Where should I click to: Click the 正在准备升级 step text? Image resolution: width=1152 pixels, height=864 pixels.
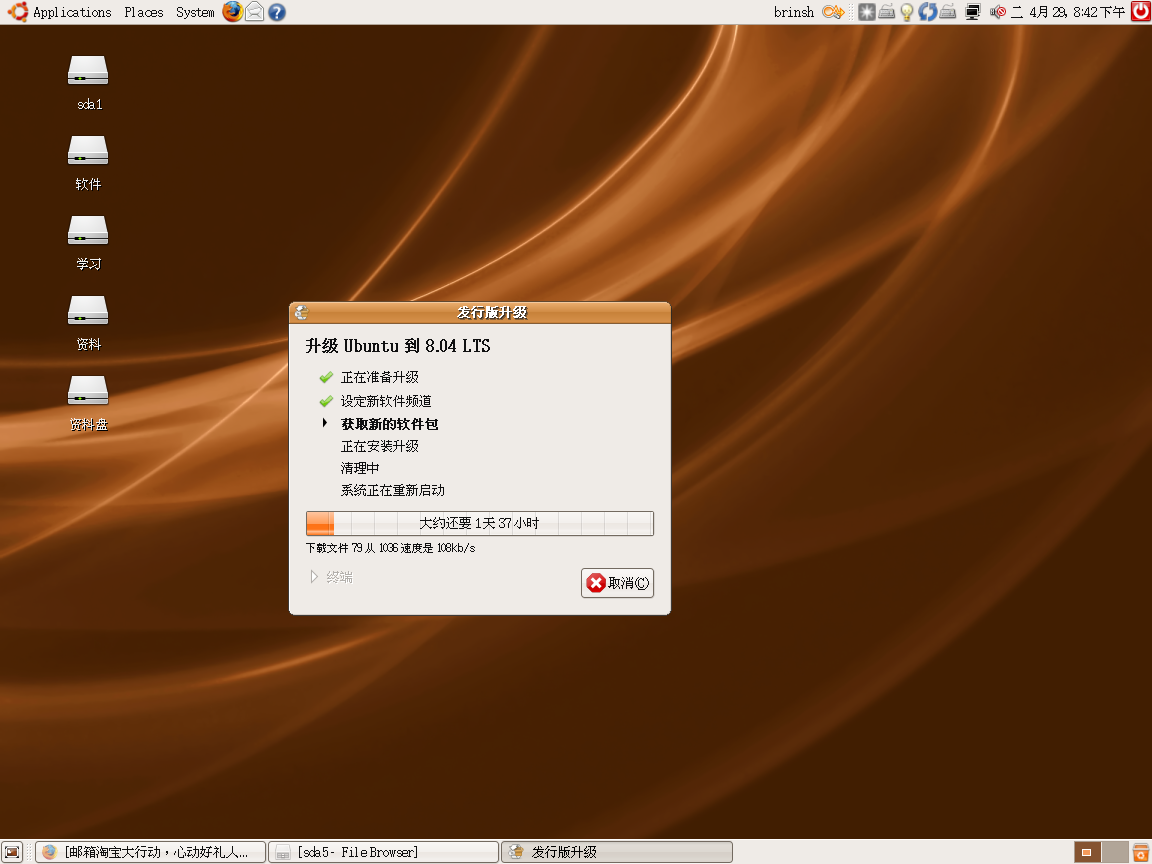tap(380, 378)
